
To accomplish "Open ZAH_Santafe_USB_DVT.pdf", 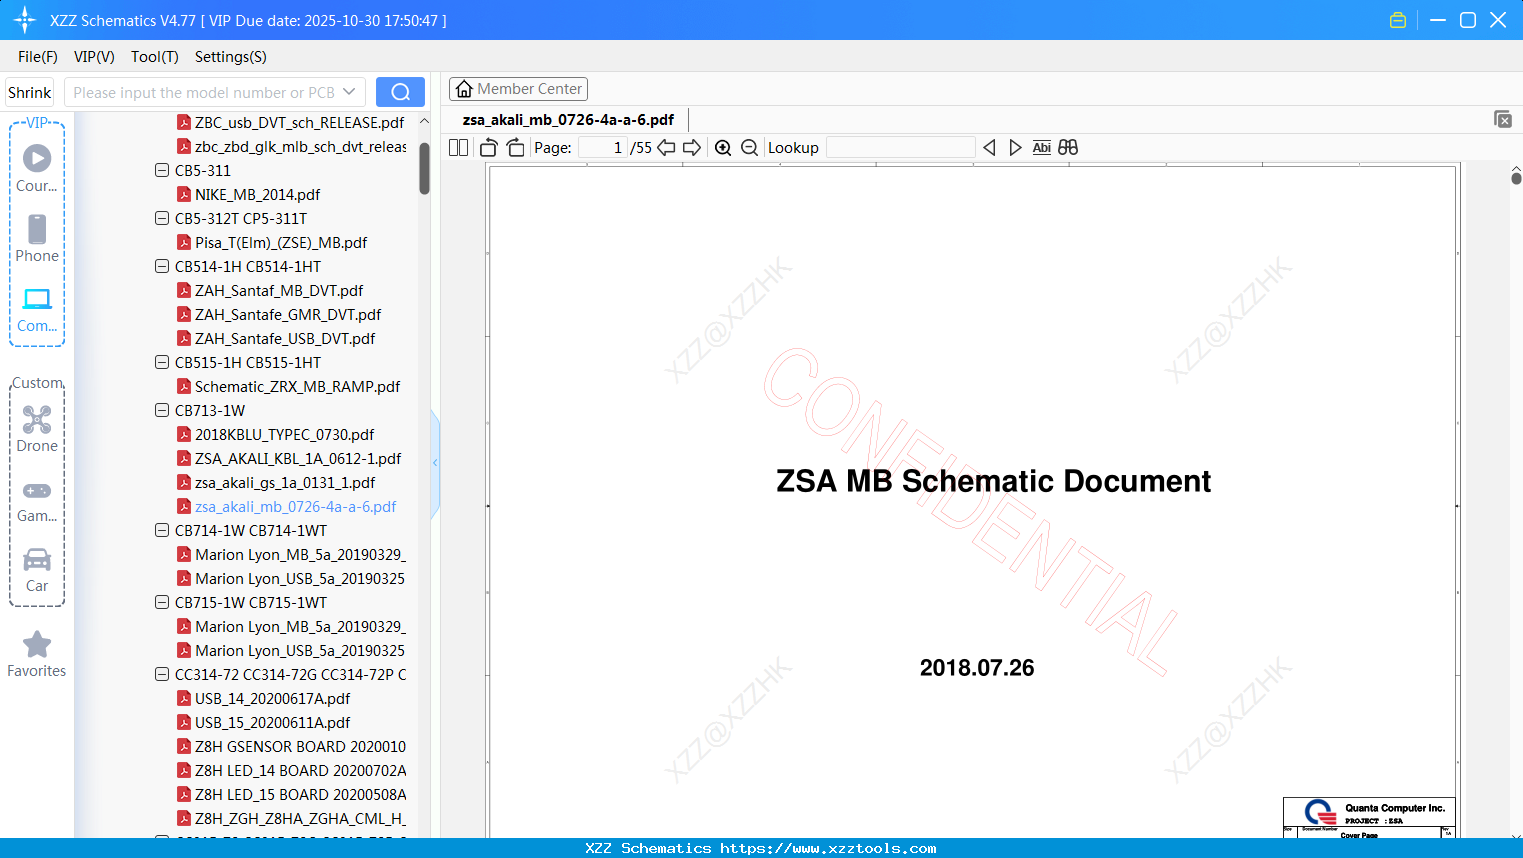I will click(x=276, y=338).
